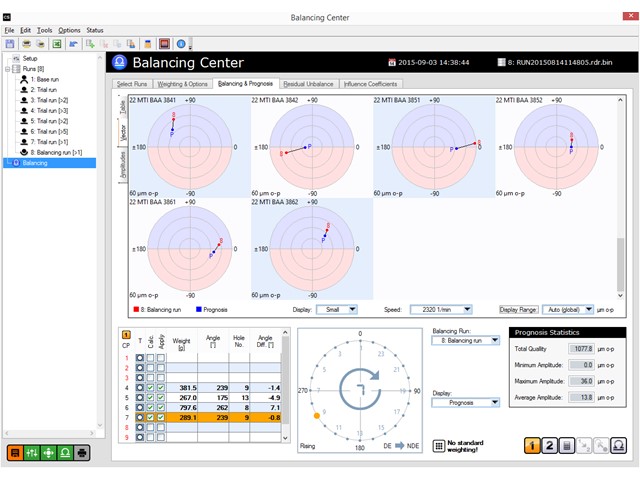Switch to the Influence Coefficients tab
This screenshot has height=480, width=640.
370,84
